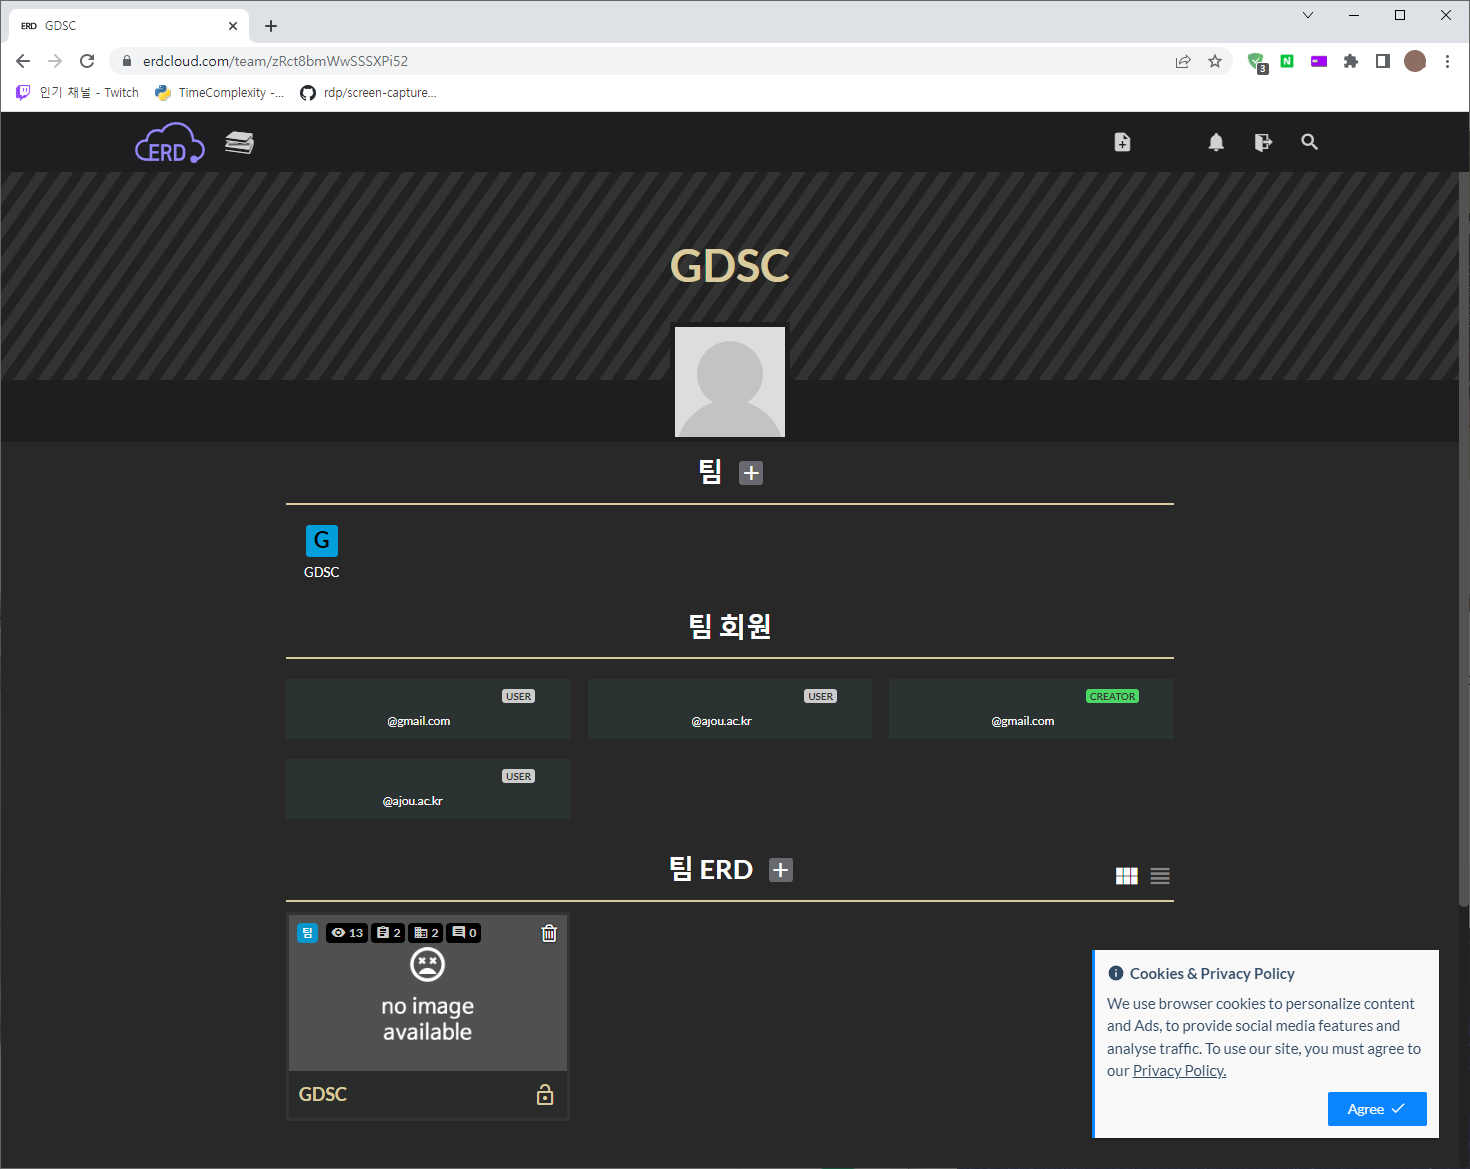This screenshot has width=1470, height=1169.
Task: Open Chrome three-dot menu
Action: (1447, 61)
